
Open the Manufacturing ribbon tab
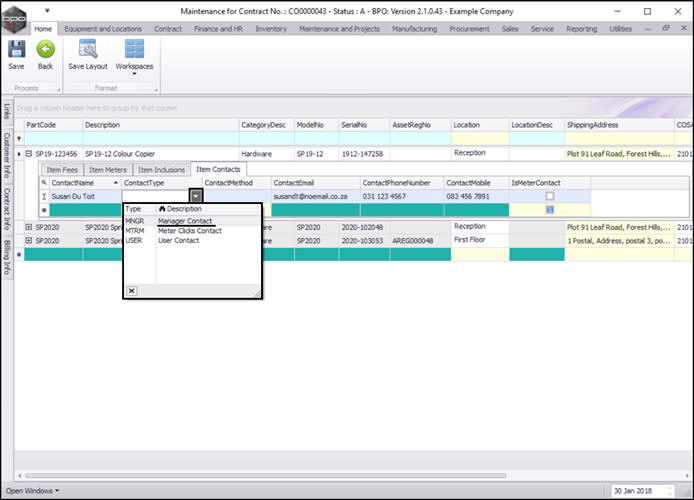414,29
